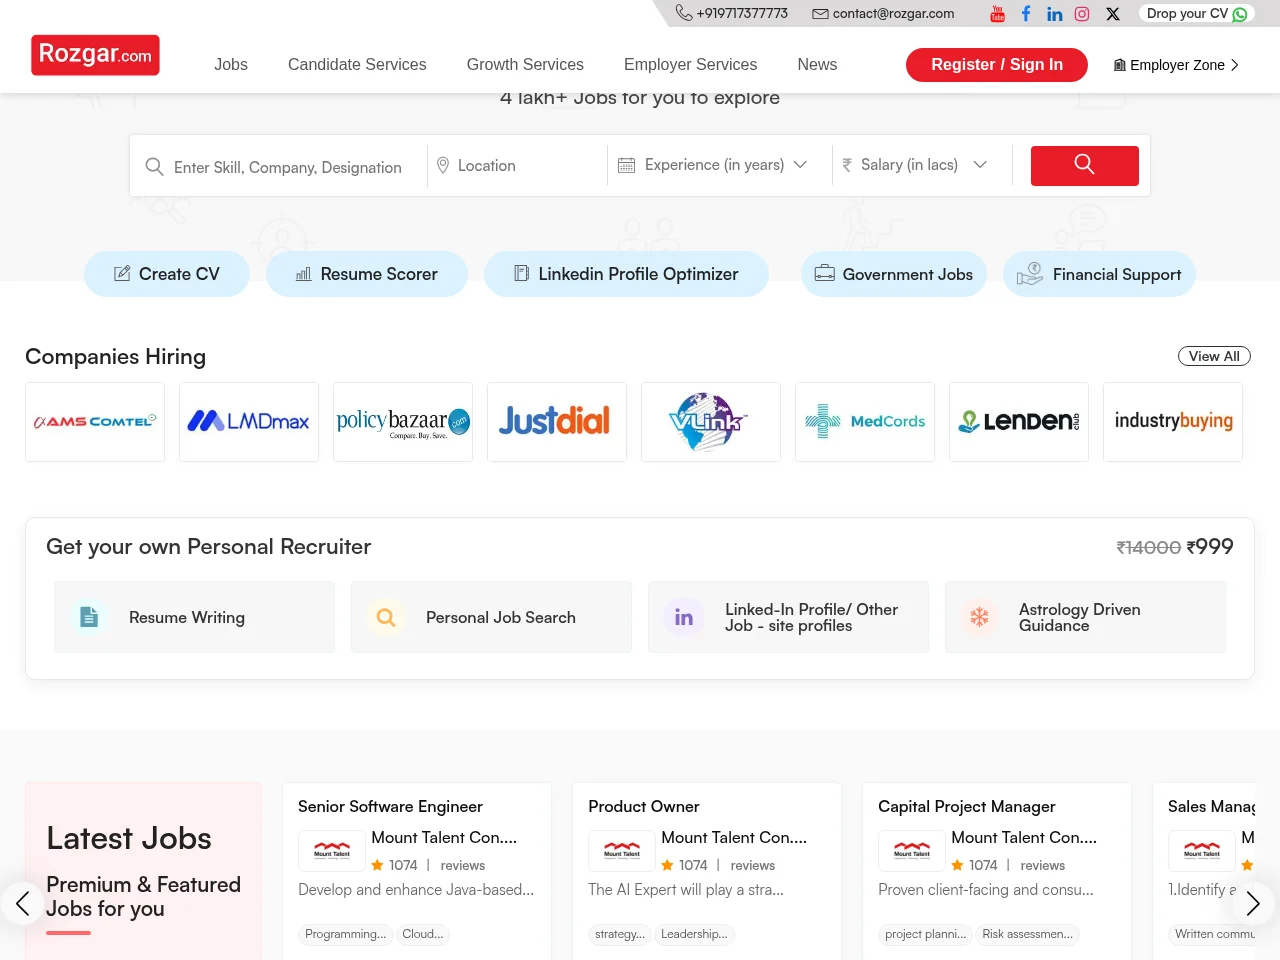Open the MedCords company logo
This screenshot has height=960, width=1280.
(865, 422)
